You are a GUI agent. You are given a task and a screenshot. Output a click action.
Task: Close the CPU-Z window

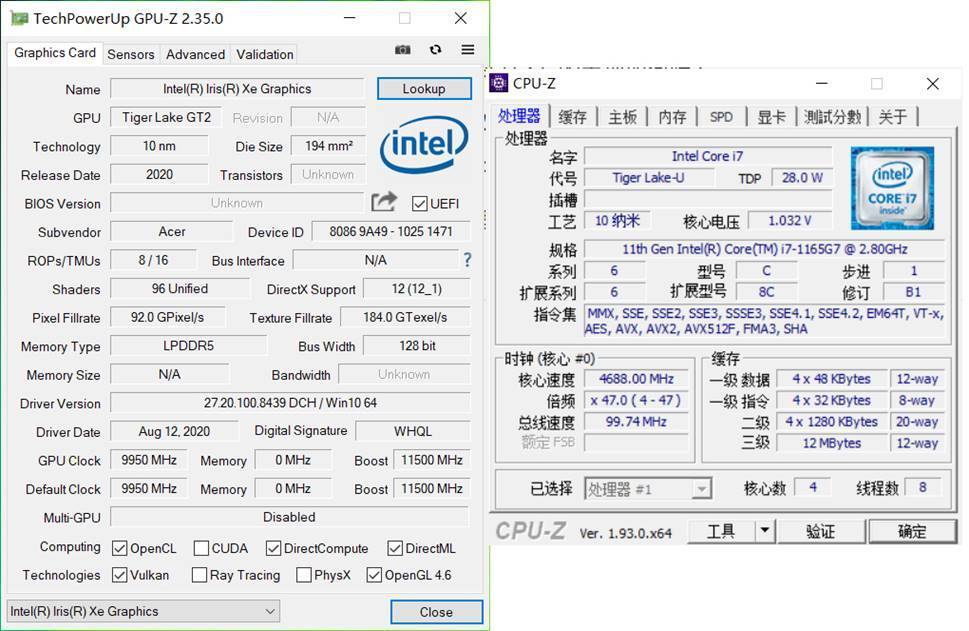pos(933,83)
